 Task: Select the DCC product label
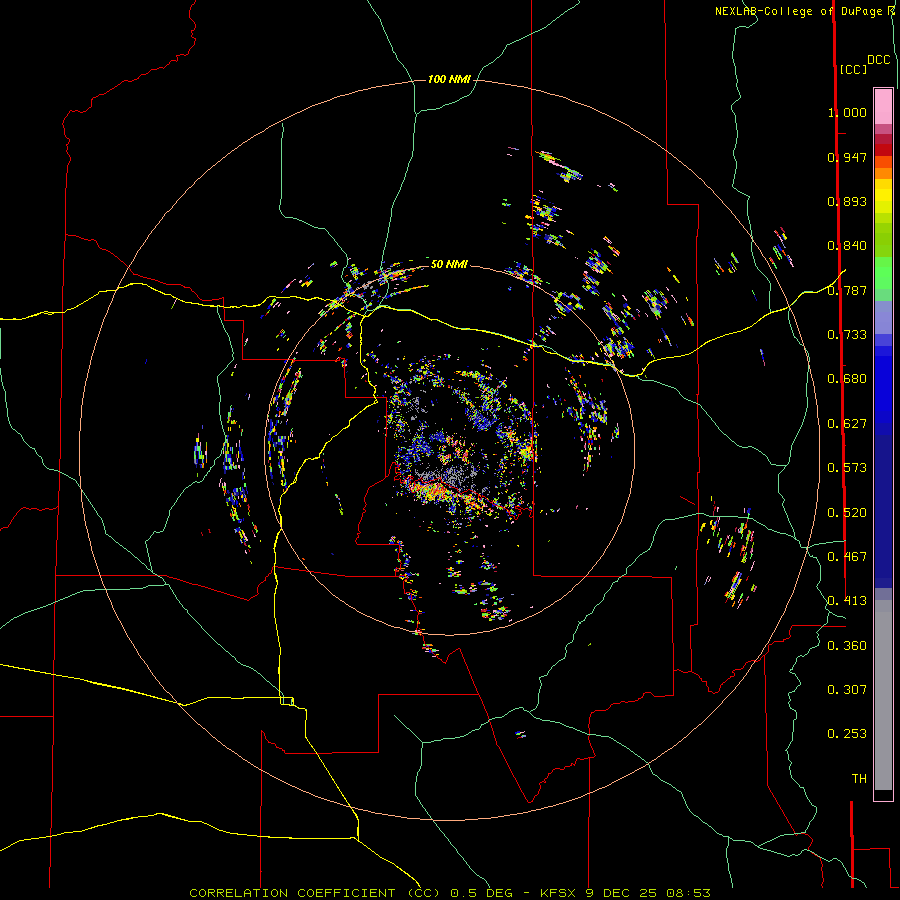point(879,60)
